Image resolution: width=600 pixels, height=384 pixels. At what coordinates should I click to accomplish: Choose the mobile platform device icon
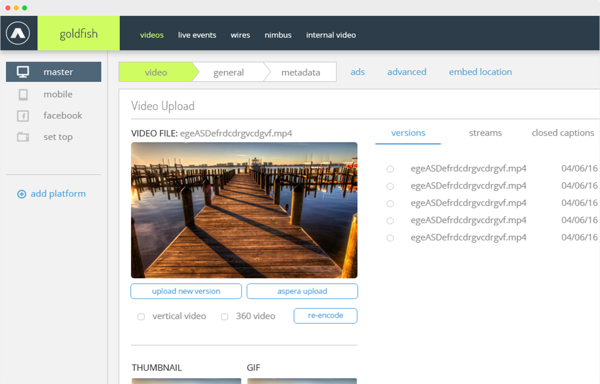pos(23,94)
